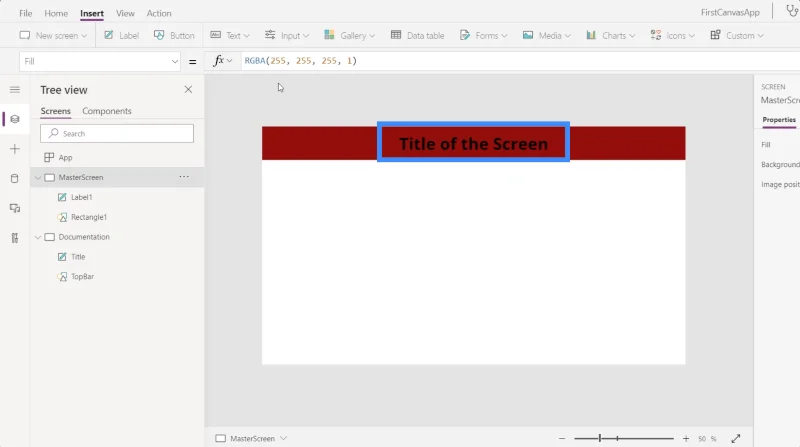800x447 pixels.
Task: Open the Text controls dropdown
Action: click(x=230, y=35)
